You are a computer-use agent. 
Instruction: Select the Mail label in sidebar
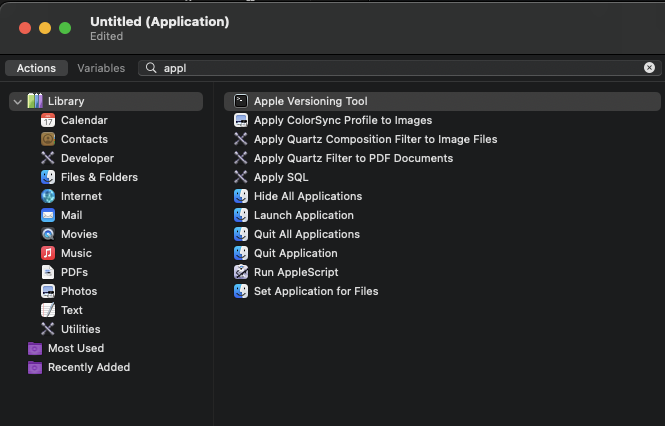72,215
